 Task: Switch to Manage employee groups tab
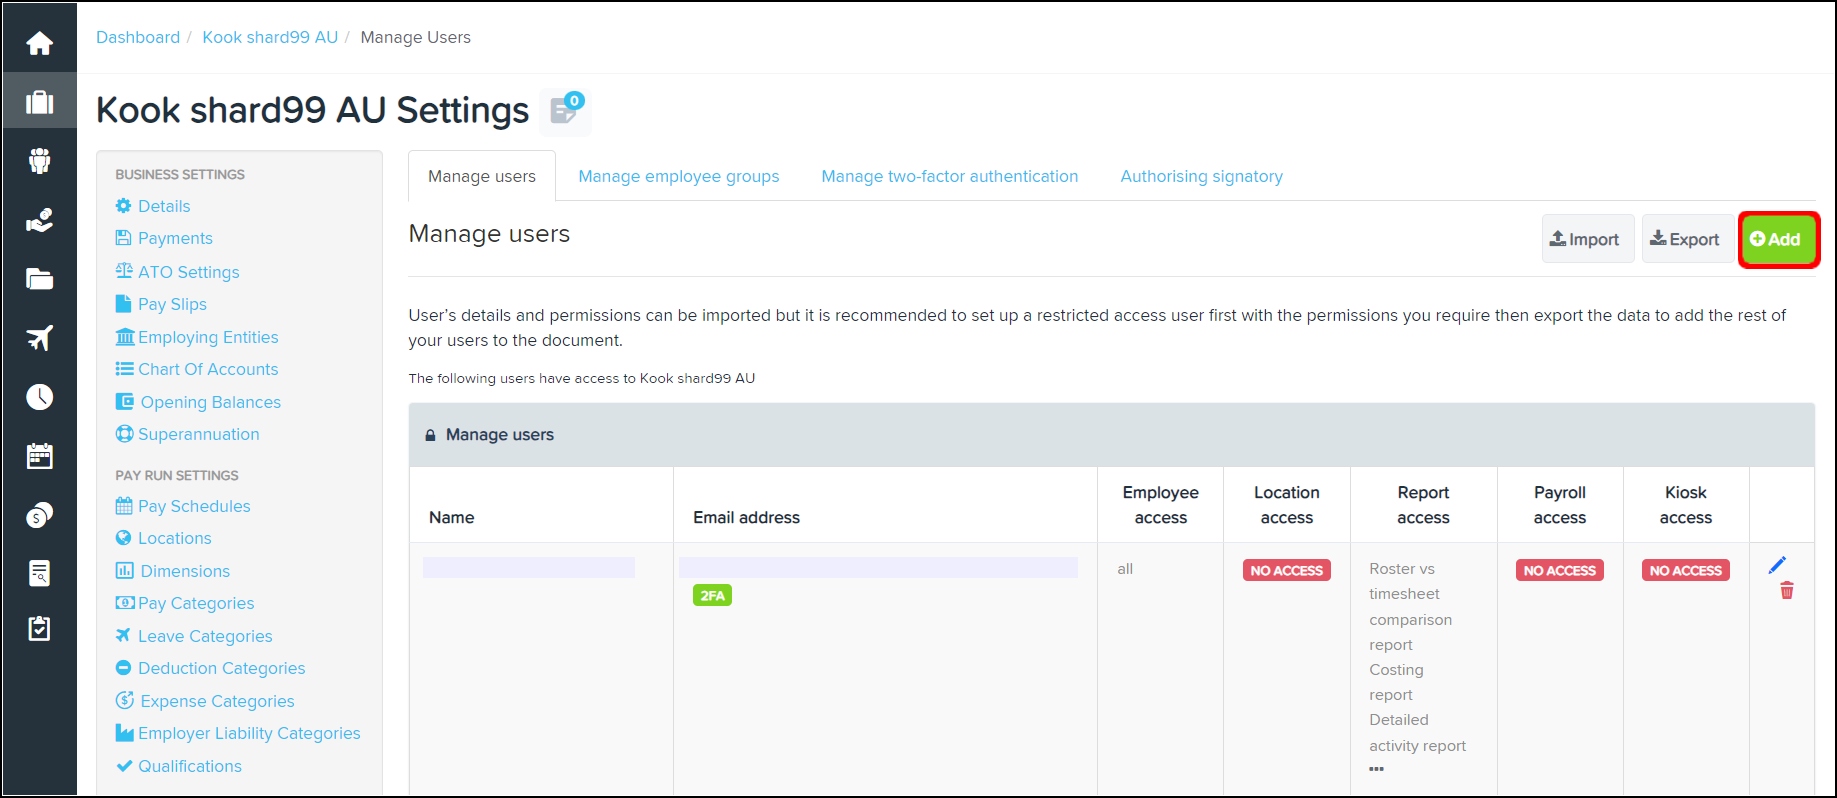[x=678, y=176]
